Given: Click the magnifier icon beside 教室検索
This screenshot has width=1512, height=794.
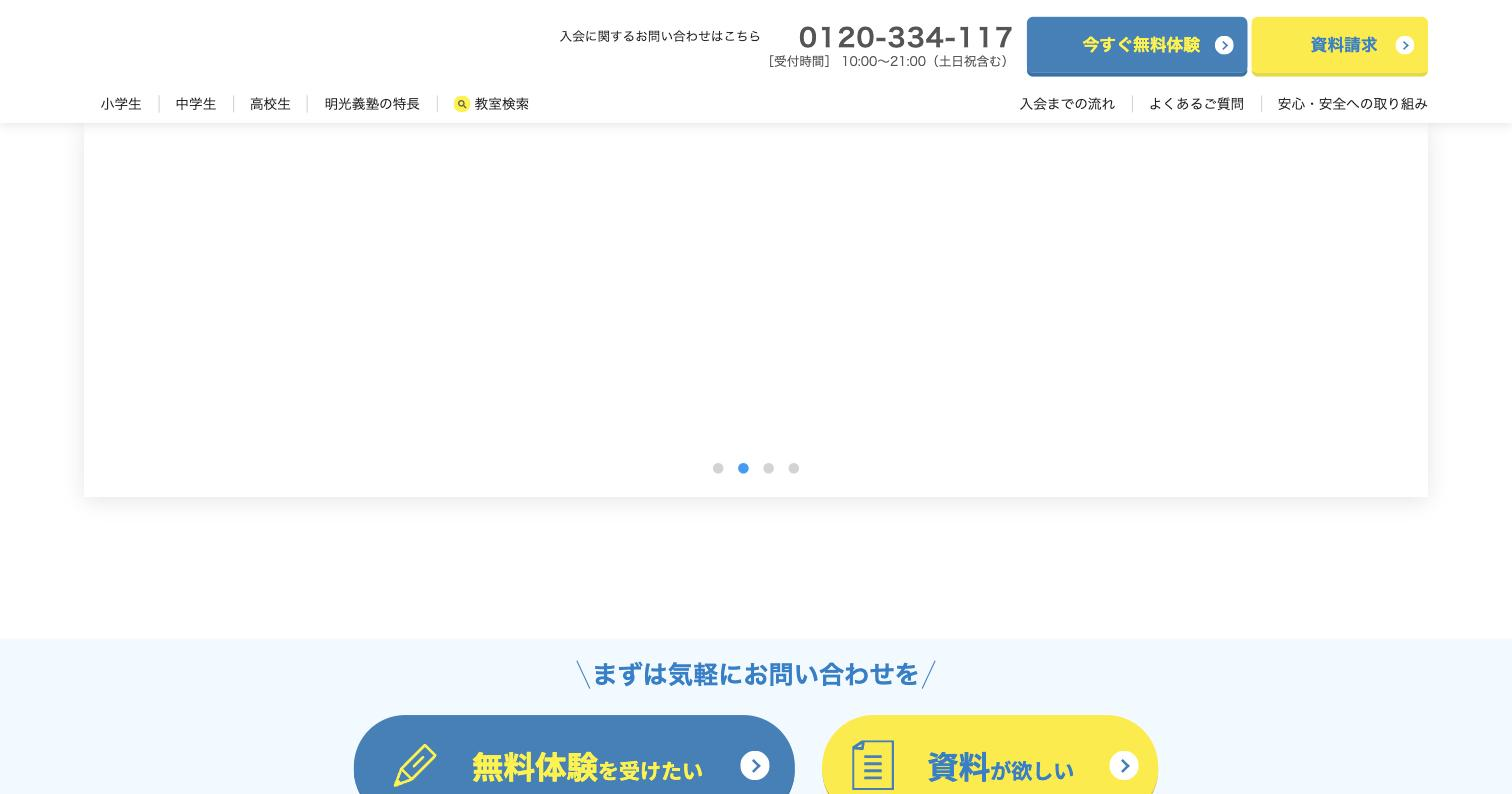Looking at the screenshot, I should click(x=461, y=104).
